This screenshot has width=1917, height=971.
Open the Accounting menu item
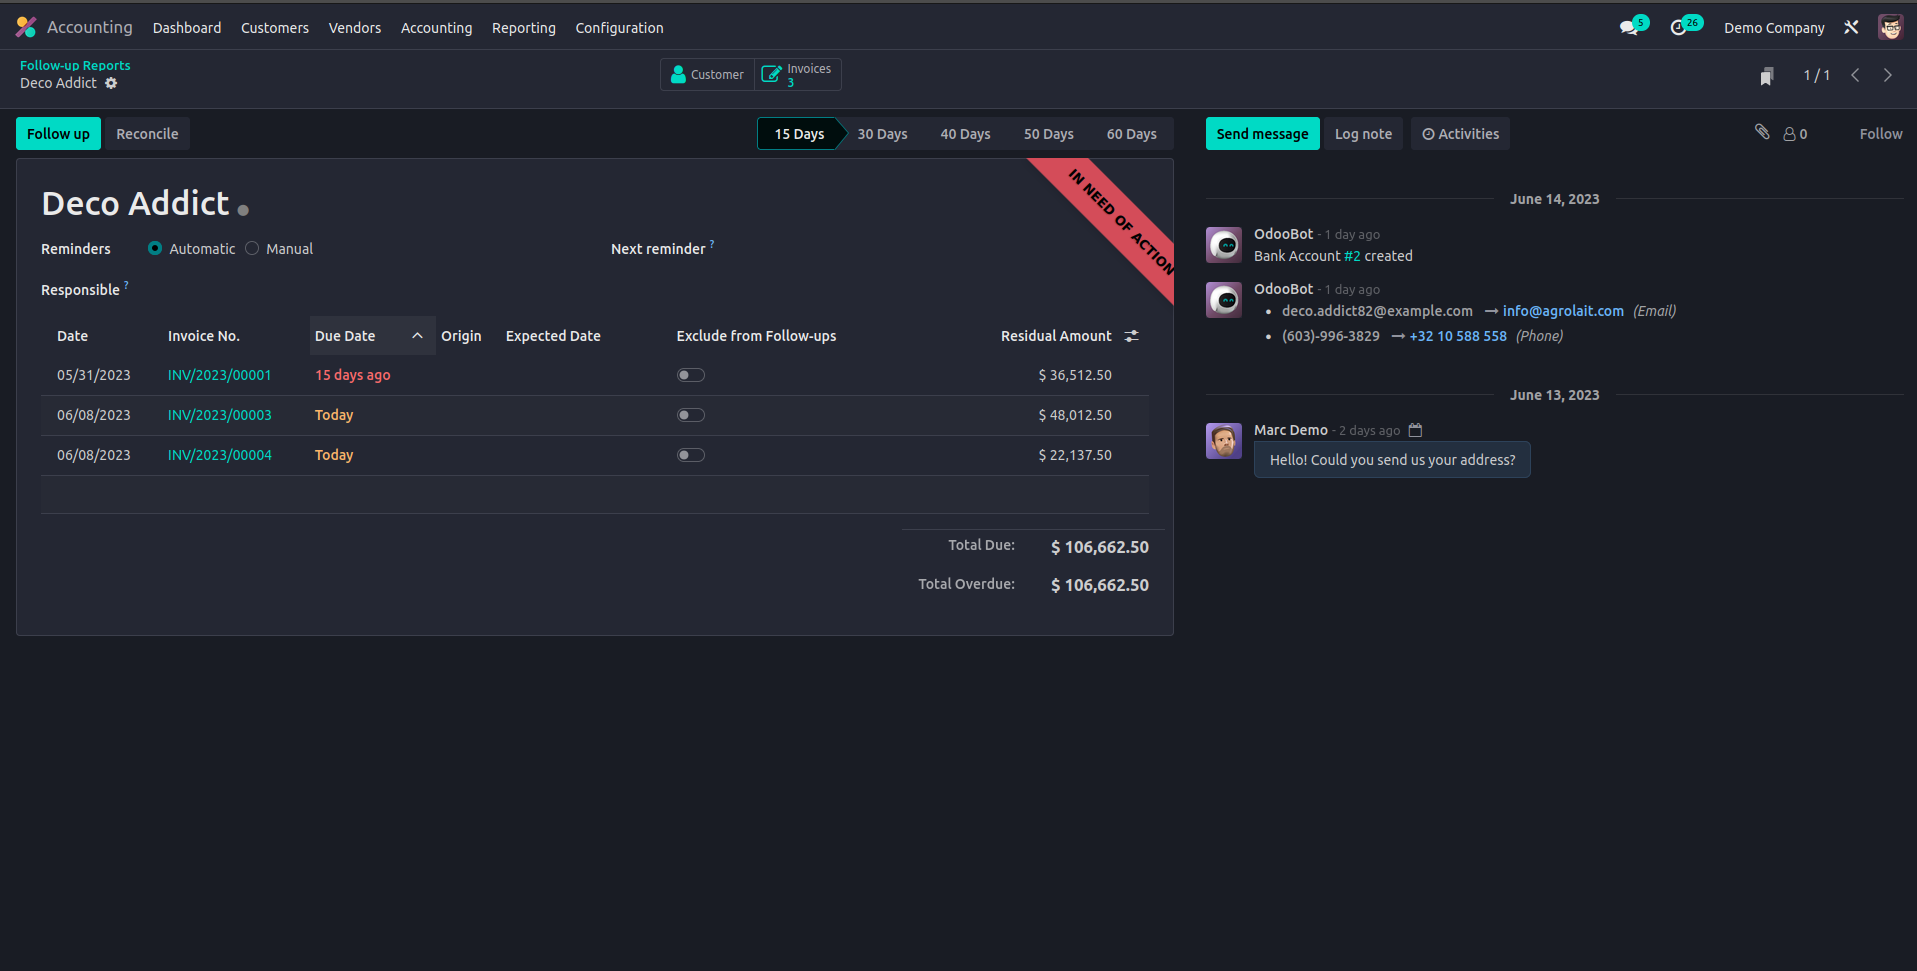tap(436, 28)
